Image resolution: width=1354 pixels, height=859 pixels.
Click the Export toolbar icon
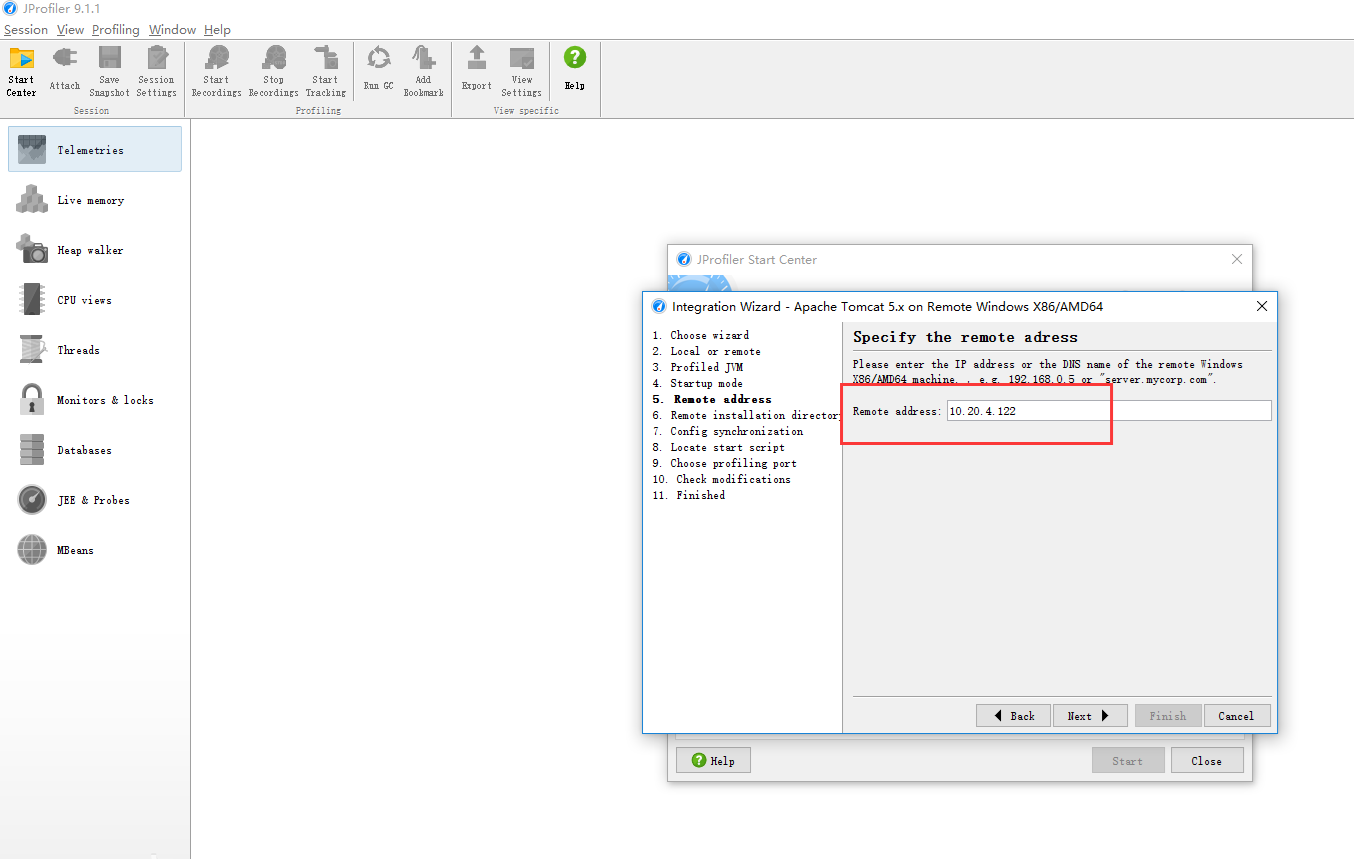477,71
